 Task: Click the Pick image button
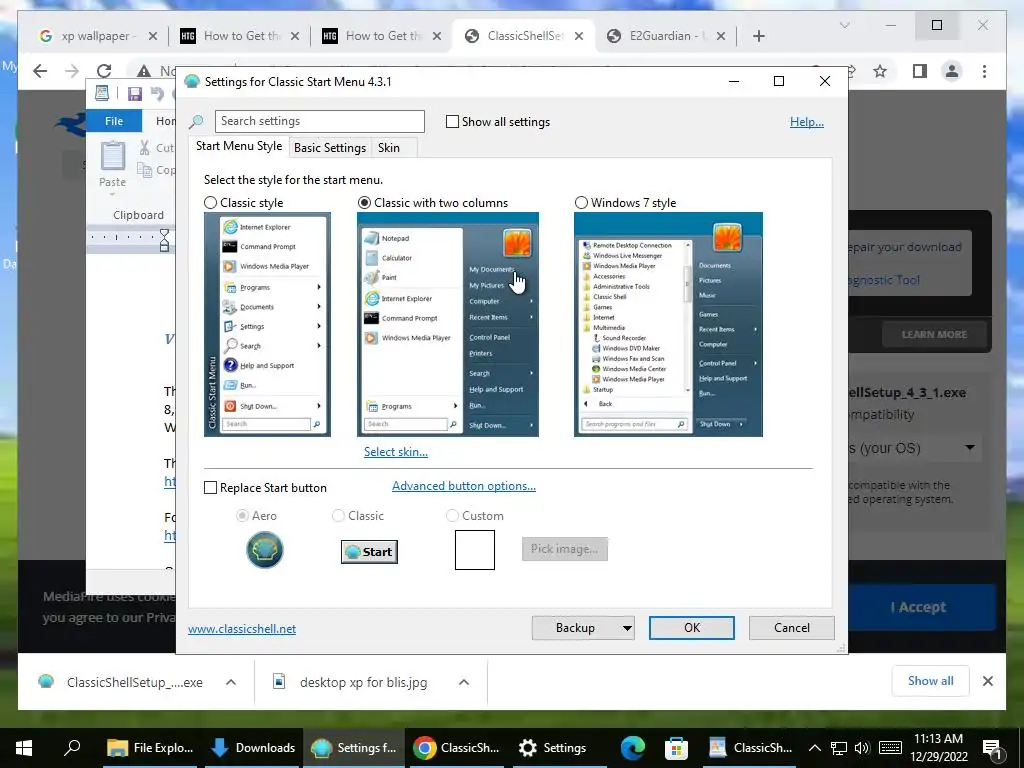click(565, 549)
